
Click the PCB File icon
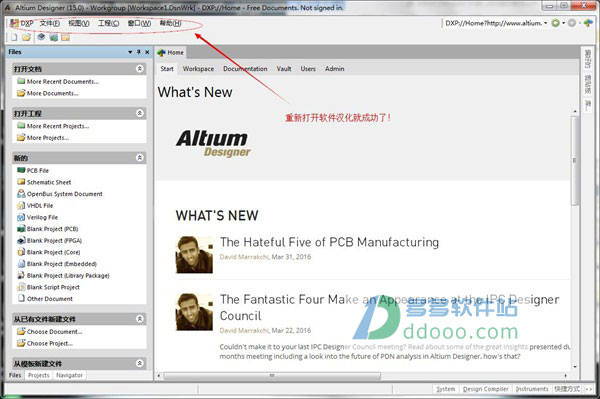(x=21, y=170)
